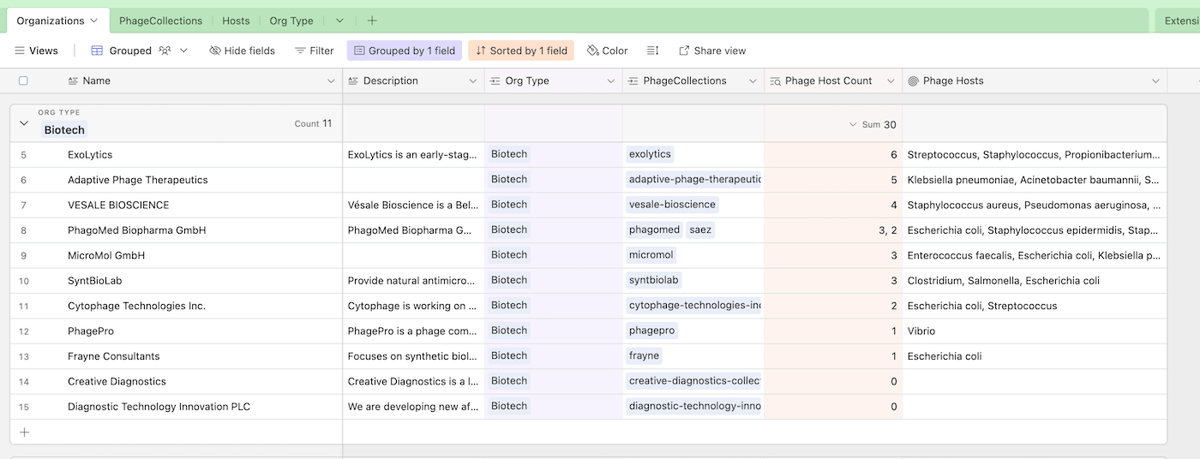Click the micromol collection chip

(x=651, y=255)
